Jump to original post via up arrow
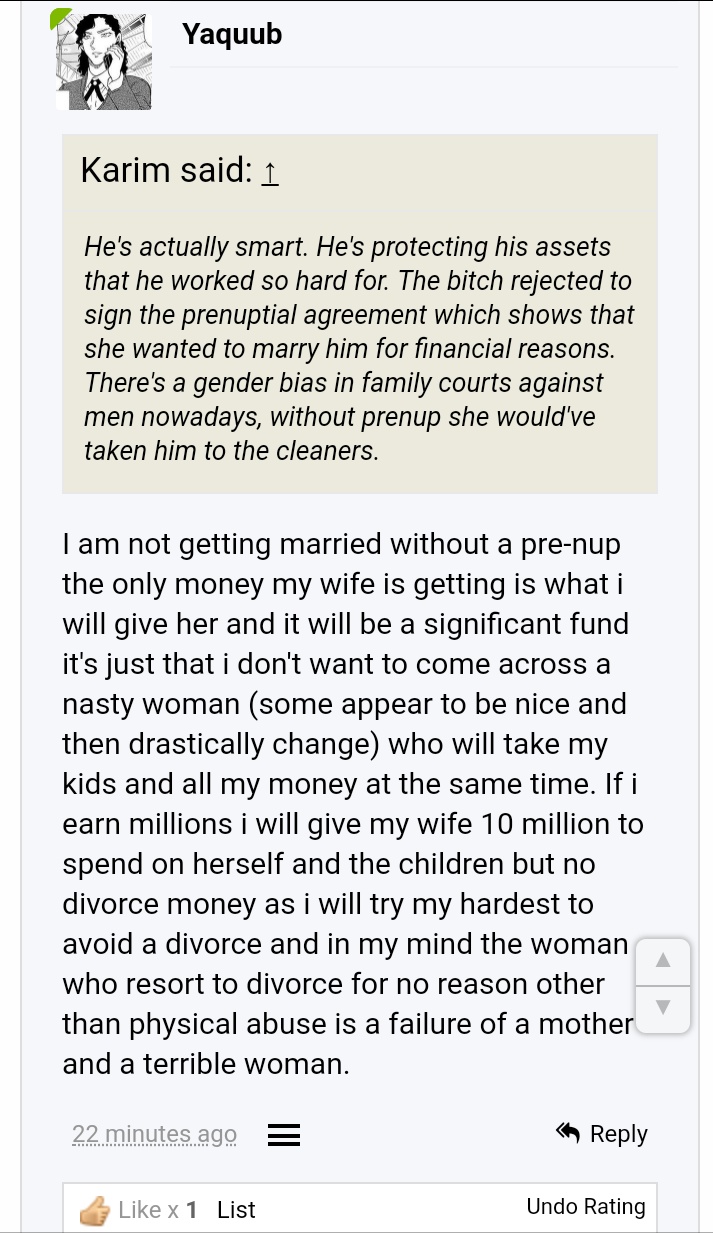713x1233 pixels. (269, 172)
